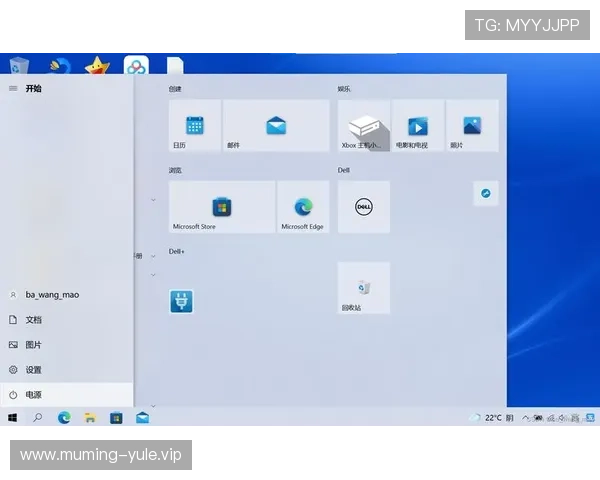Select the desktop star mascot icon

point(97,65)
